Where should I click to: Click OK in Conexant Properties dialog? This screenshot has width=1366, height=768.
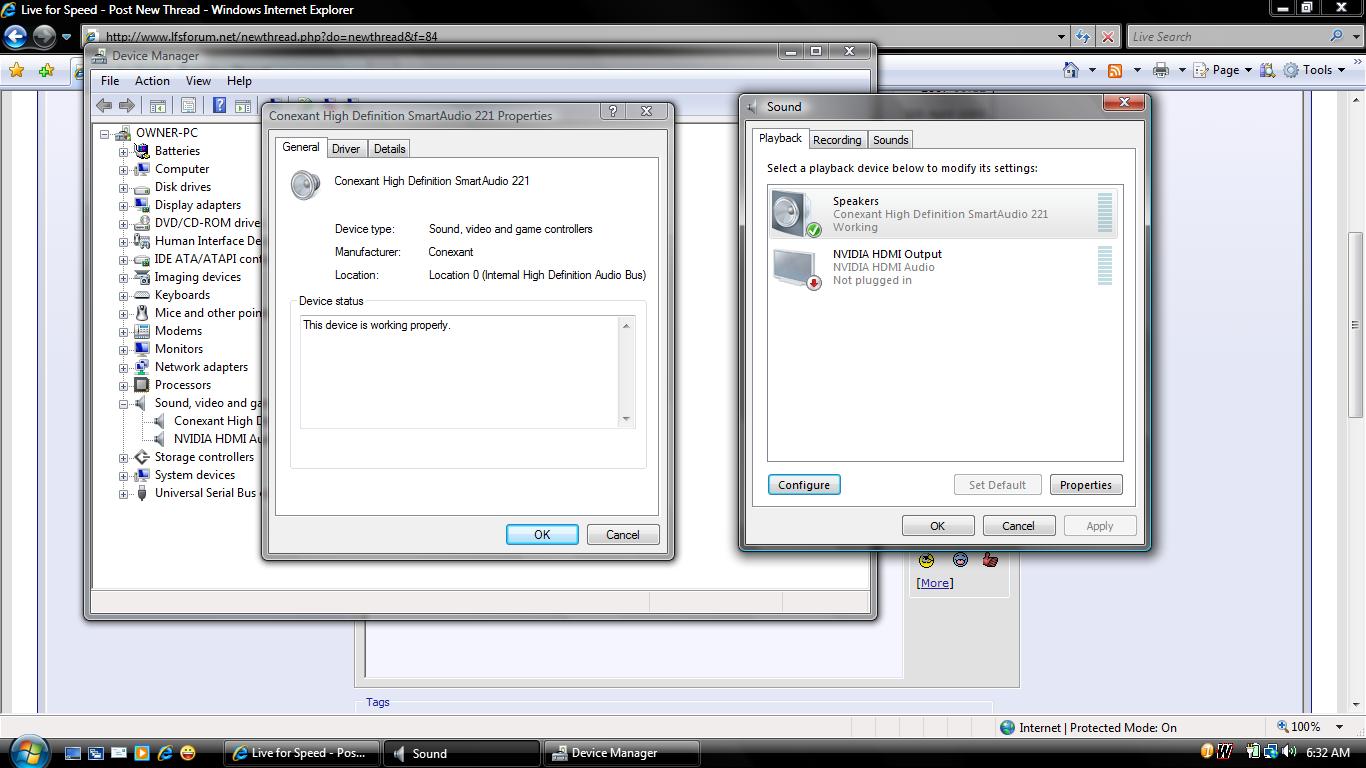coord(542,535)
